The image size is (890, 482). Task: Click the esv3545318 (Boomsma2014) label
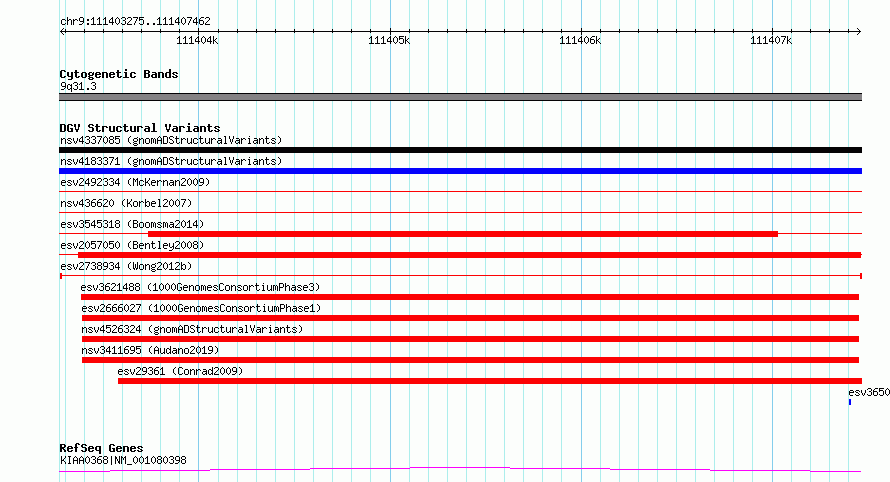pos(132,224)
